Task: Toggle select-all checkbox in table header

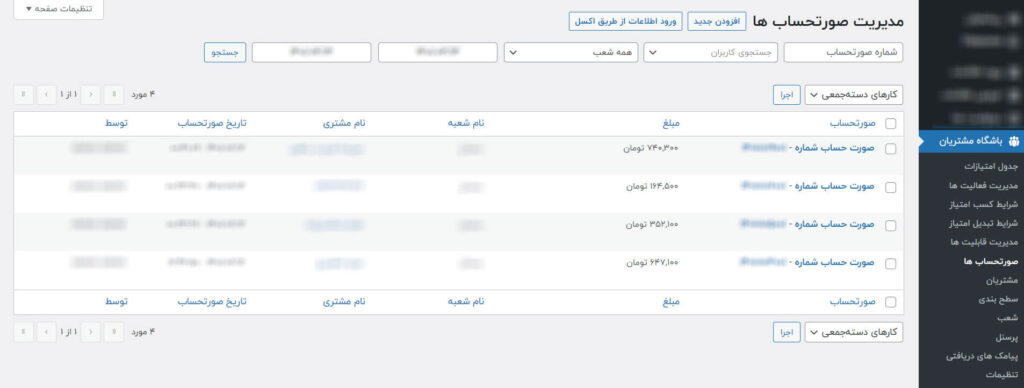Action: pyautogui.click(x=890, y=123)
